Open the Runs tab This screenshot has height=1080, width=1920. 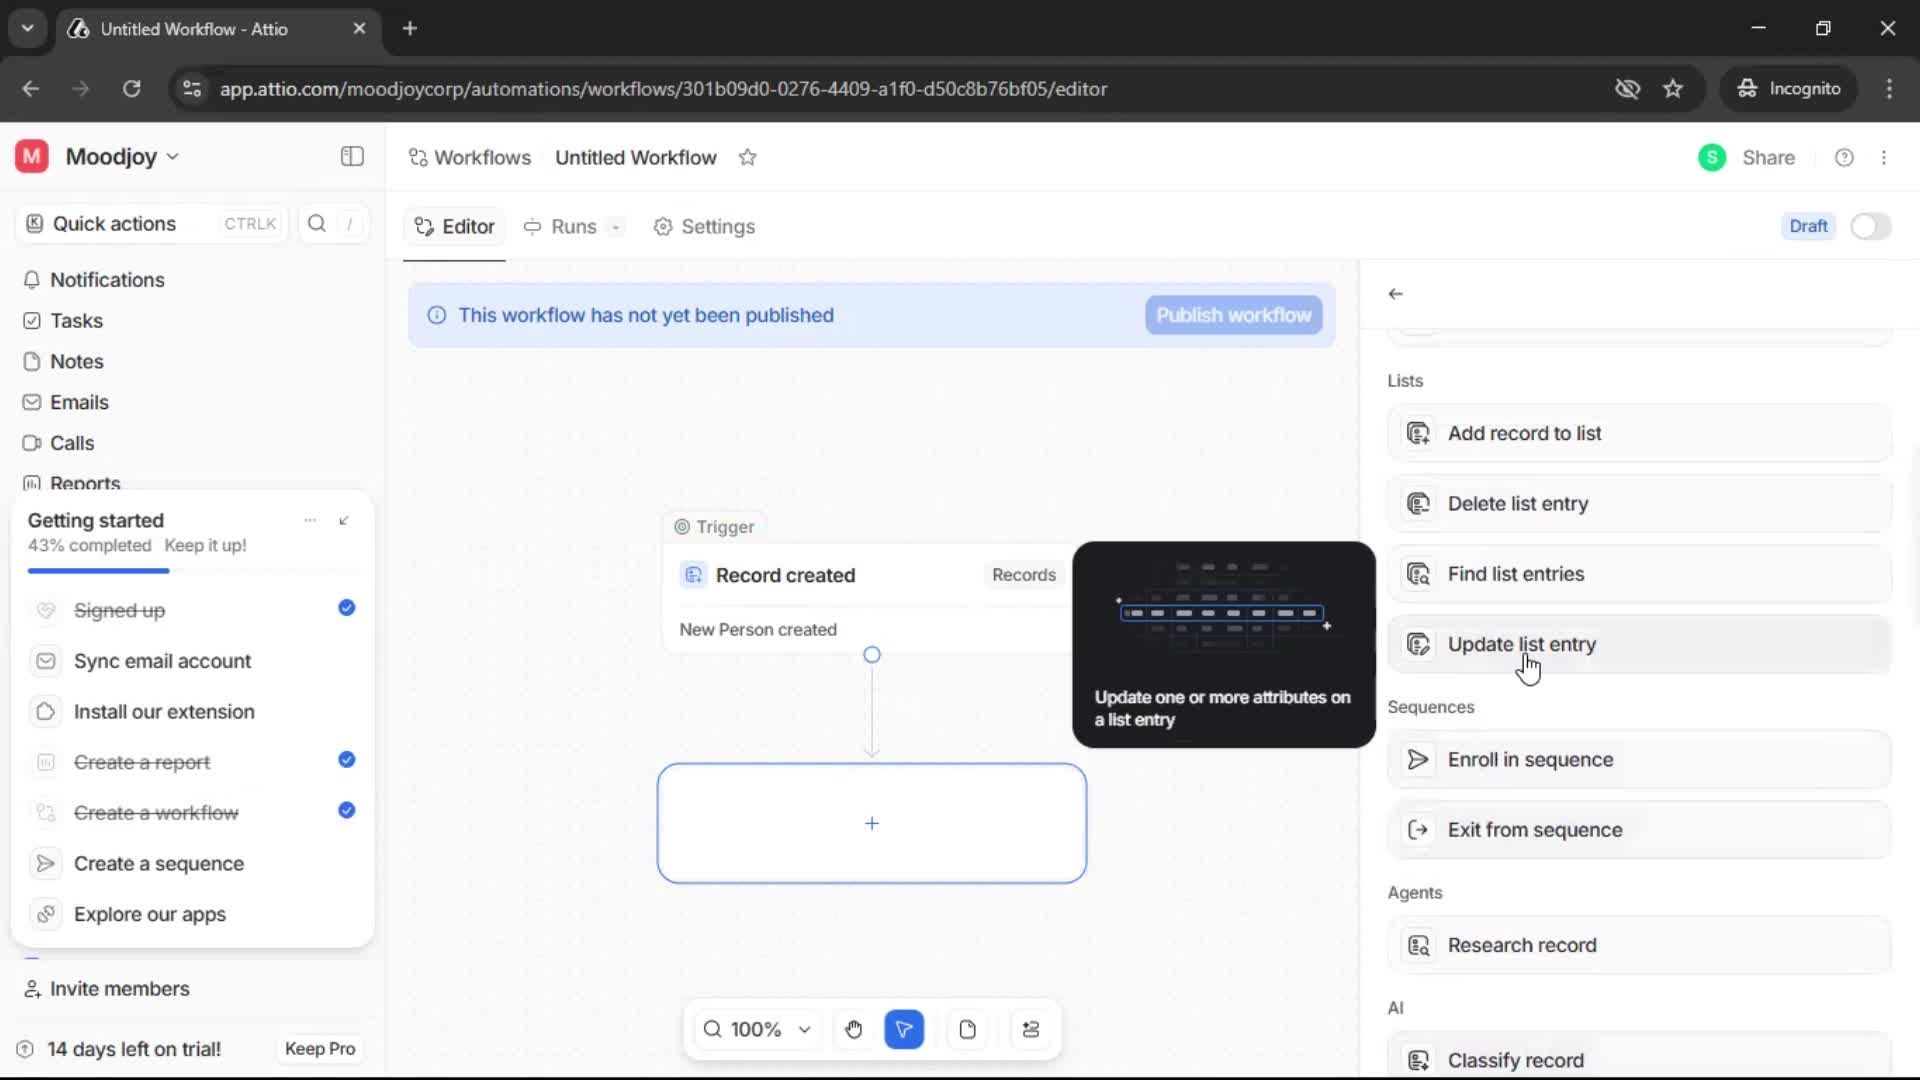571,227
